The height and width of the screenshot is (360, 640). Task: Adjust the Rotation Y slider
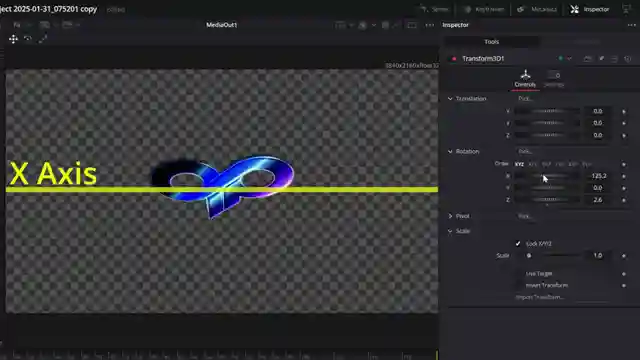[547, 188]
